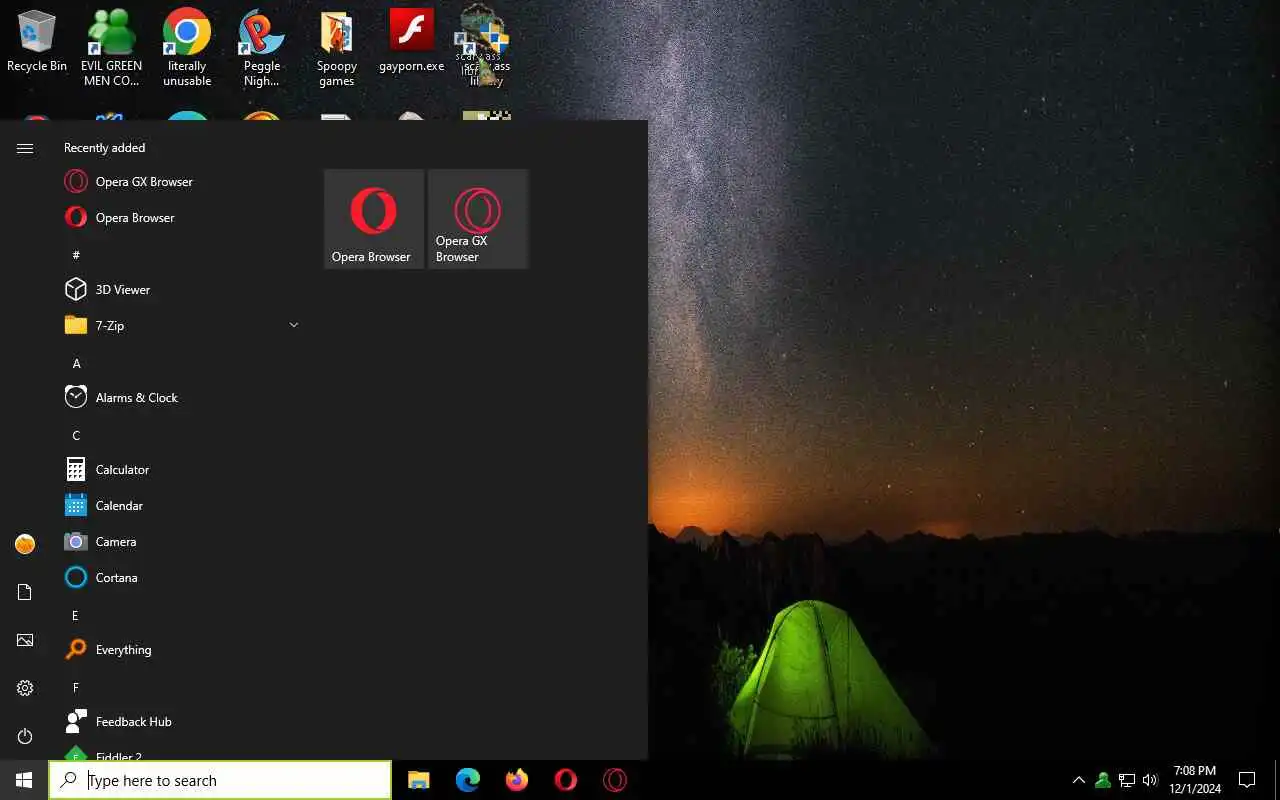Screen dimensions: 1280x800
Task: Open Alarms & Clock app
Action: click(x=180, y=398)
